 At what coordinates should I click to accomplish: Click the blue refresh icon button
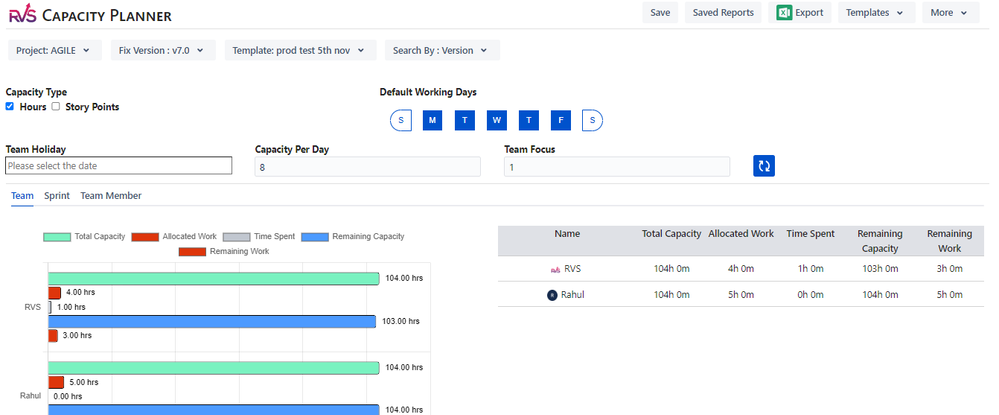(x=764, y=166)
